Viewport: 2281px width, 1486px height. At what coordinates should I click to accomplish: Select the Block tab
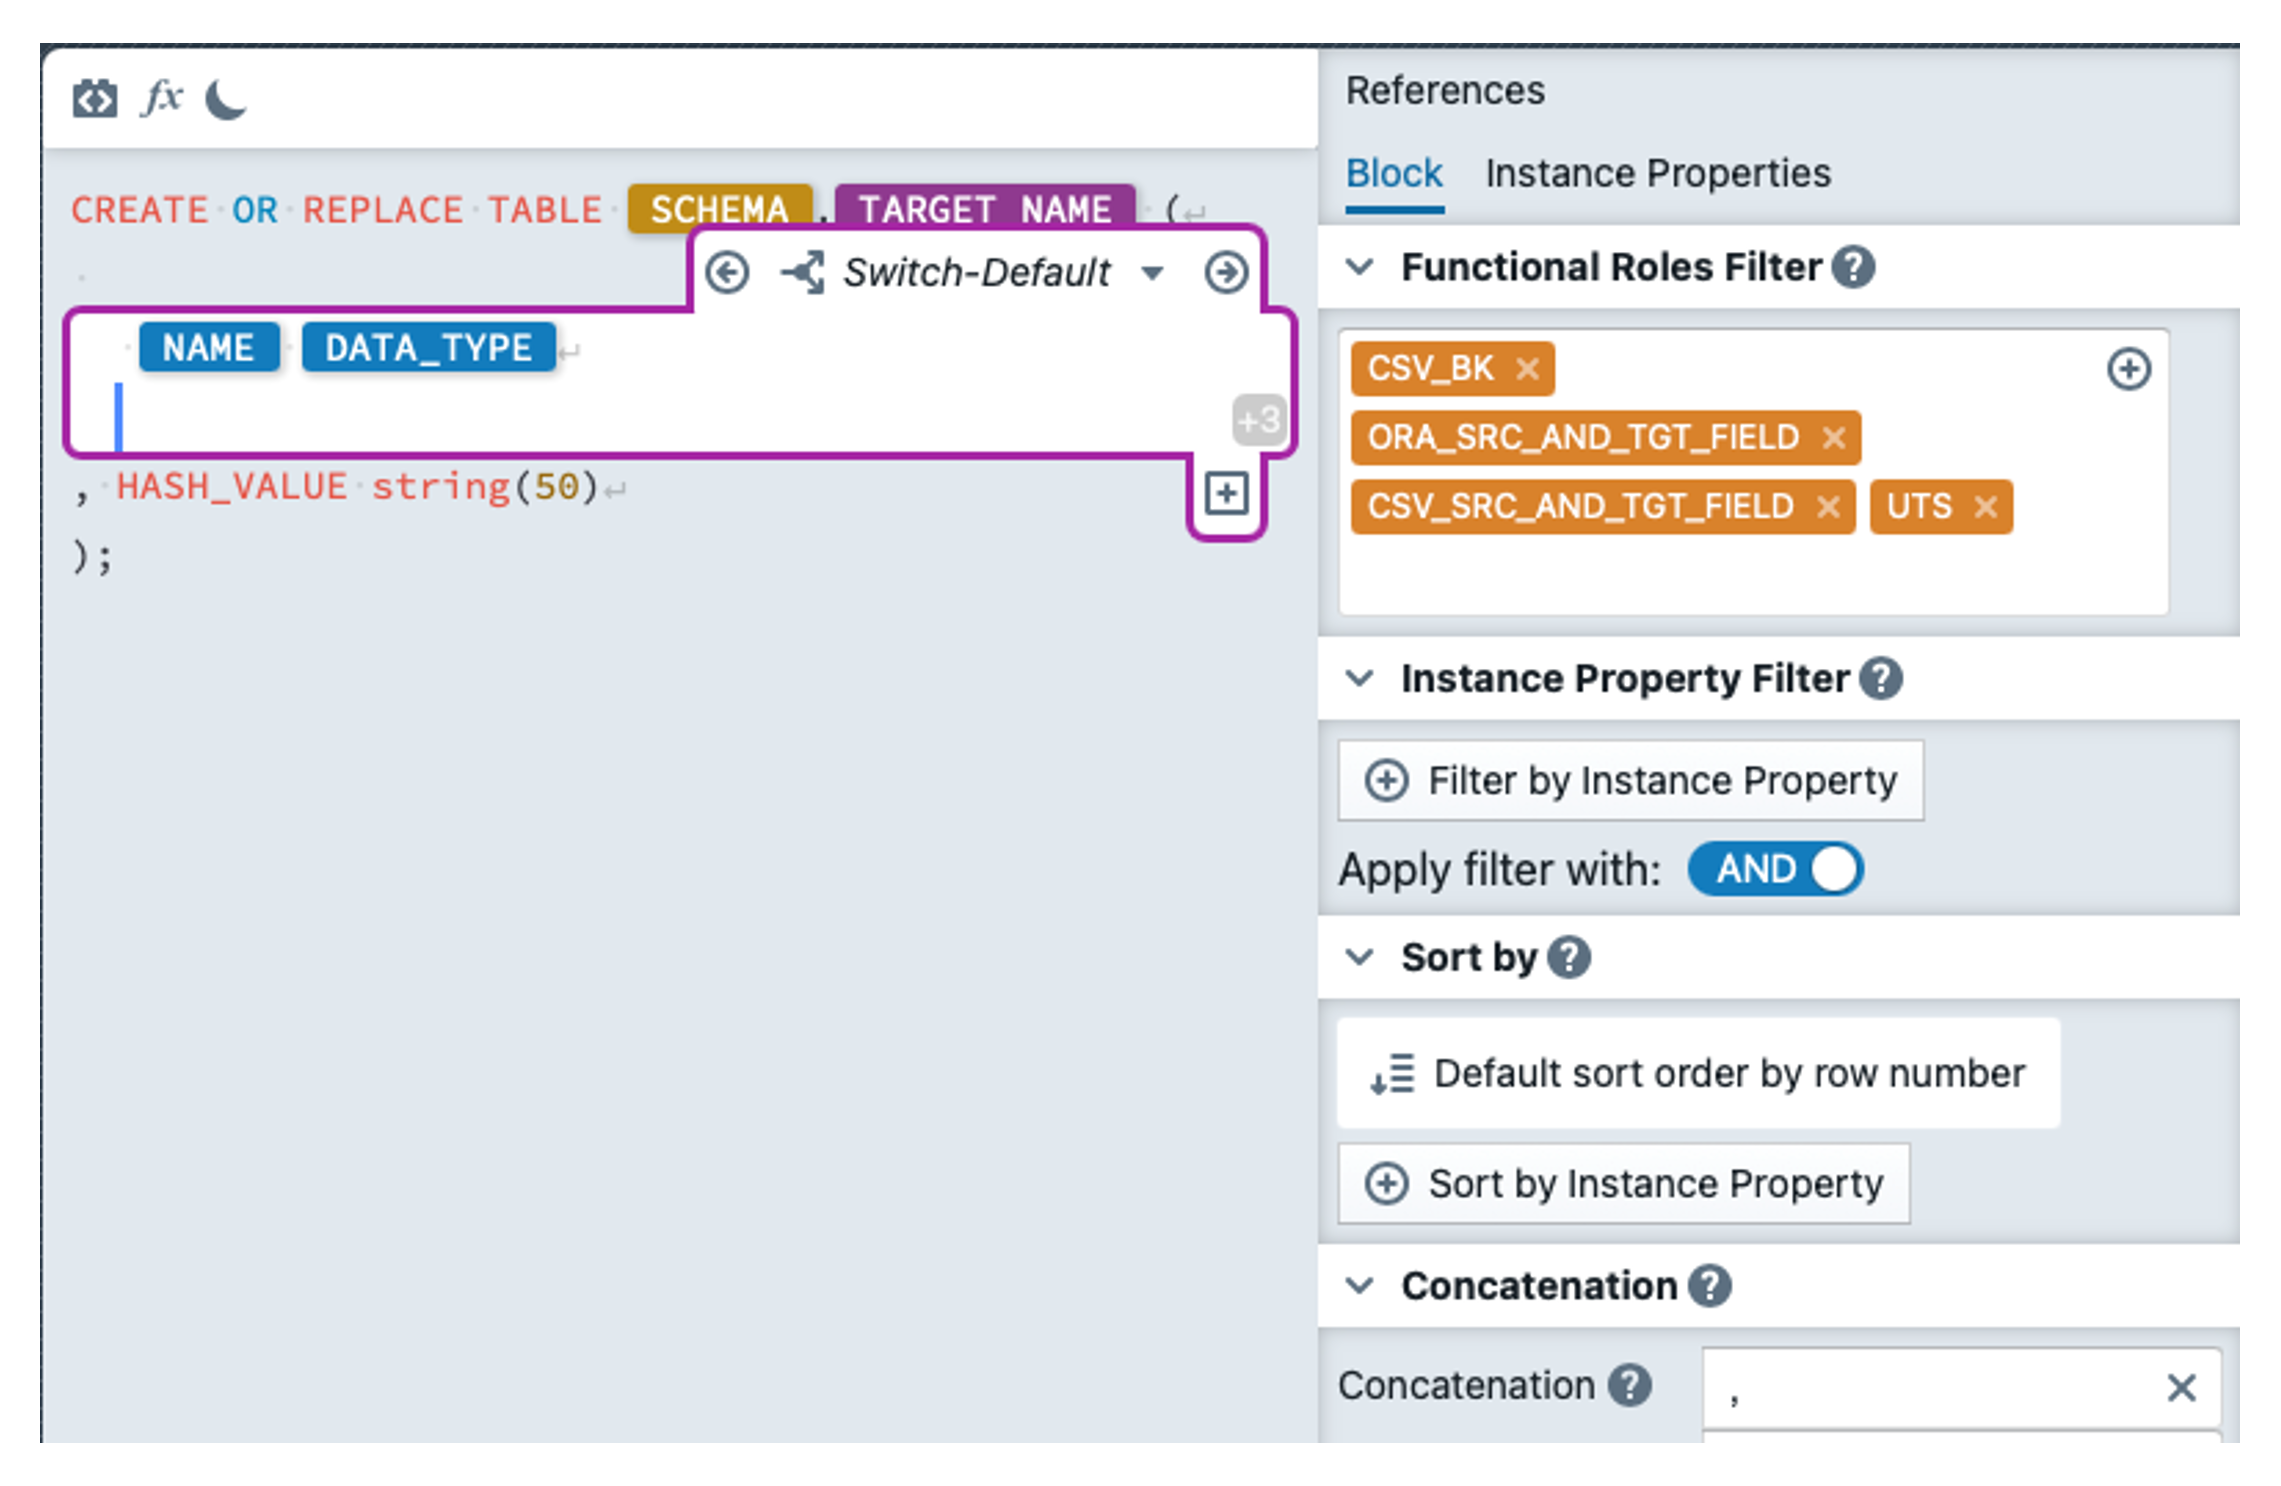click(1393, 174)
